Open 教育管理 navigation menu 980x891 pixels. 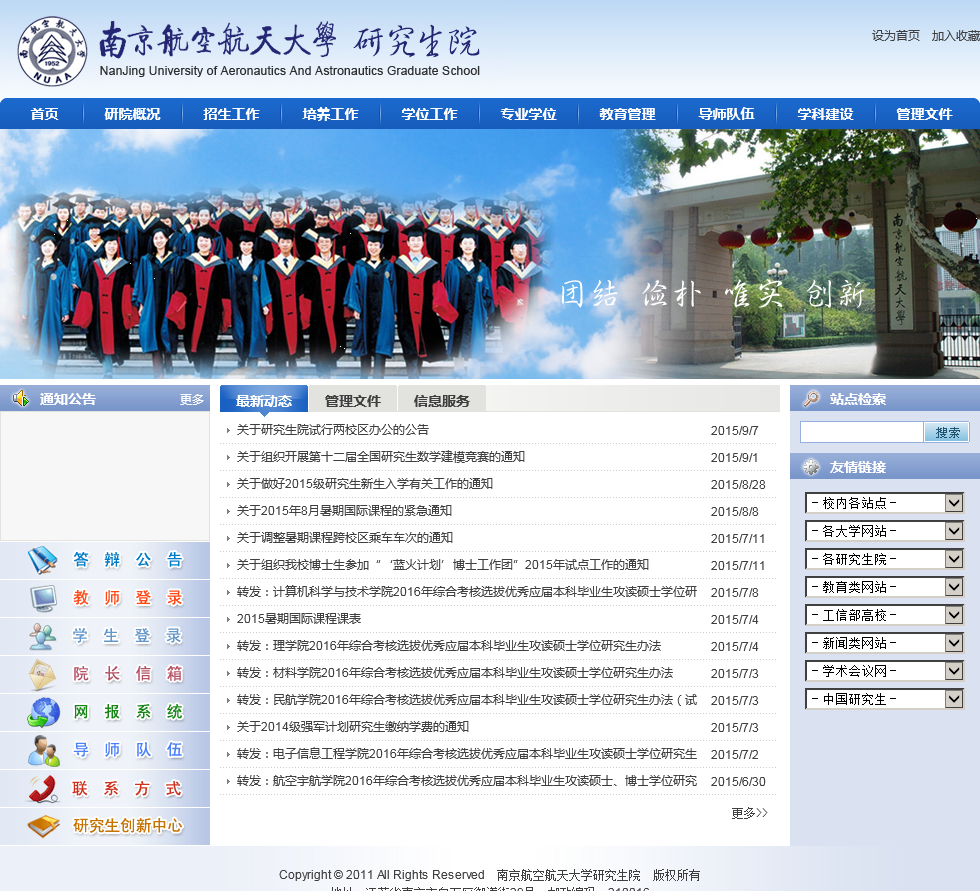tap(628, 114)
